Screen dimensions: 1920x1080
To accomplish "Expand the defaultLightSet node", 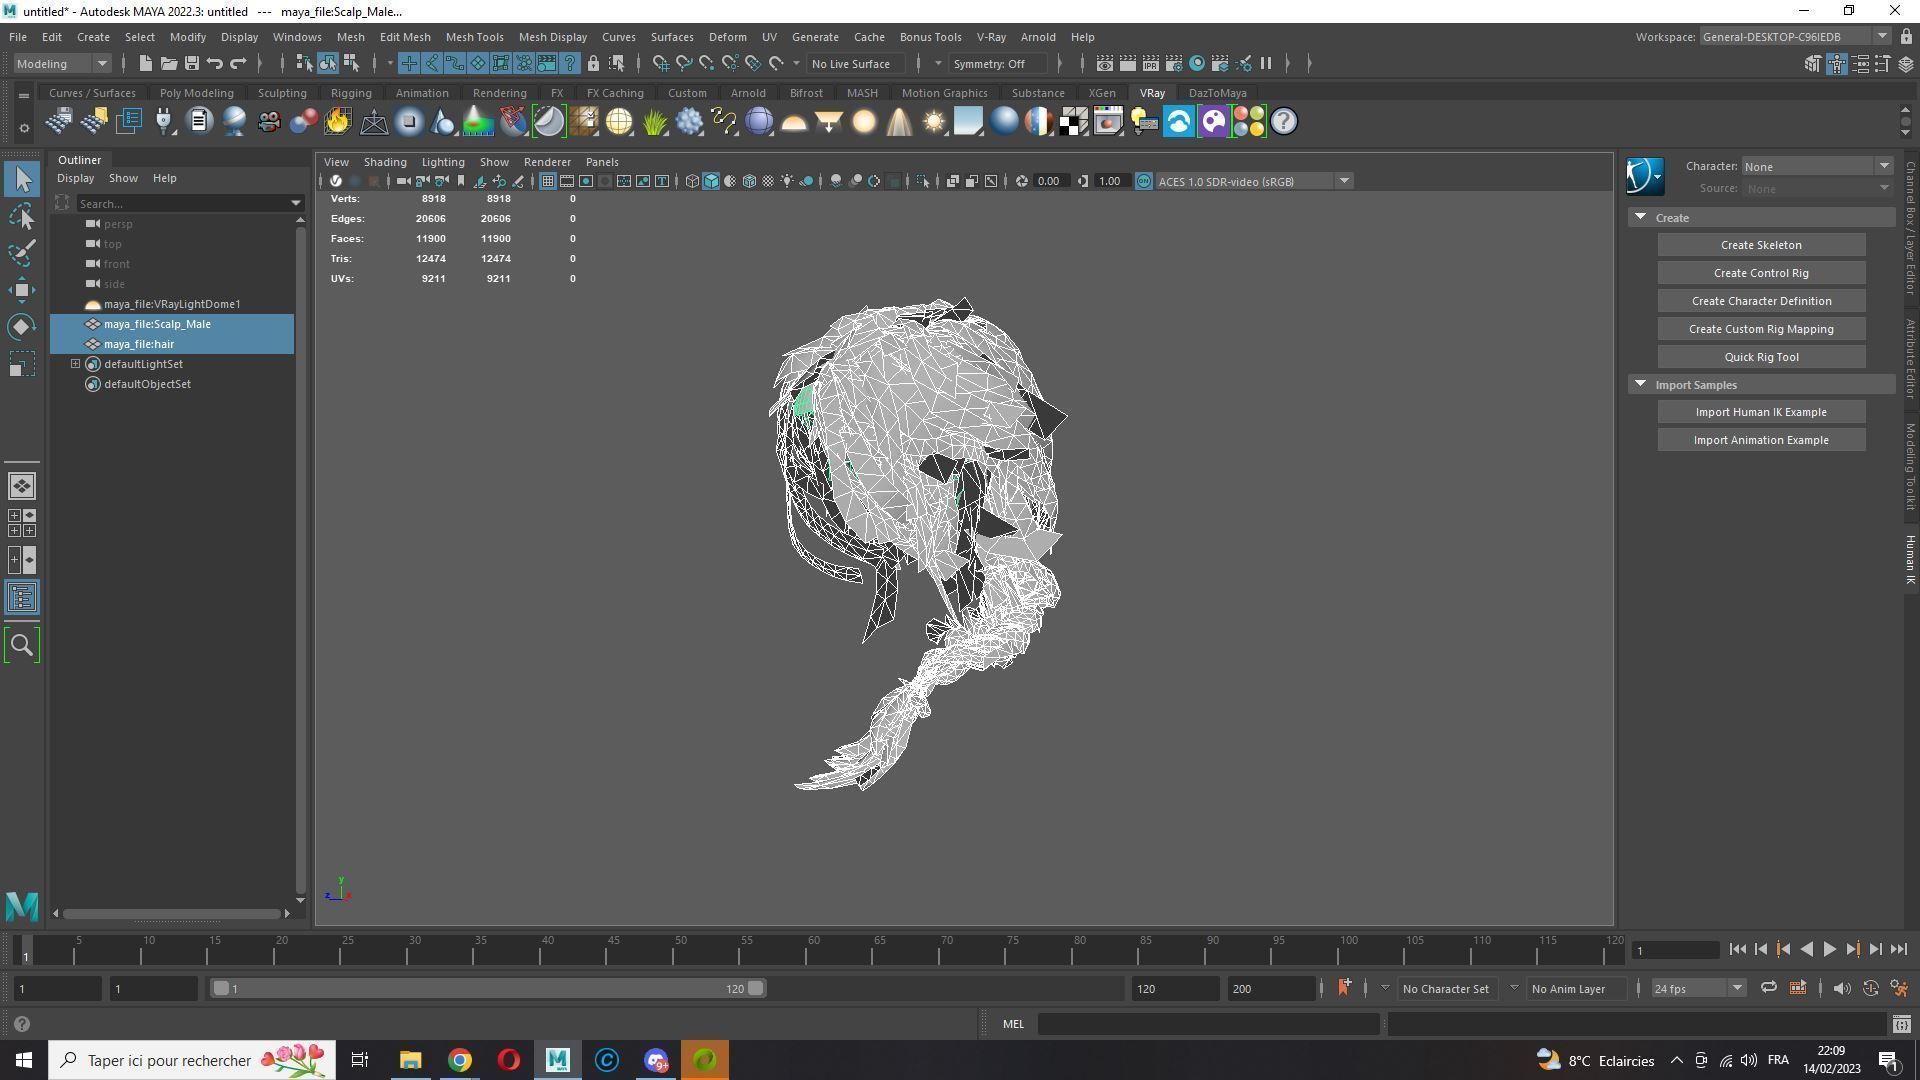I will [75, 364].
